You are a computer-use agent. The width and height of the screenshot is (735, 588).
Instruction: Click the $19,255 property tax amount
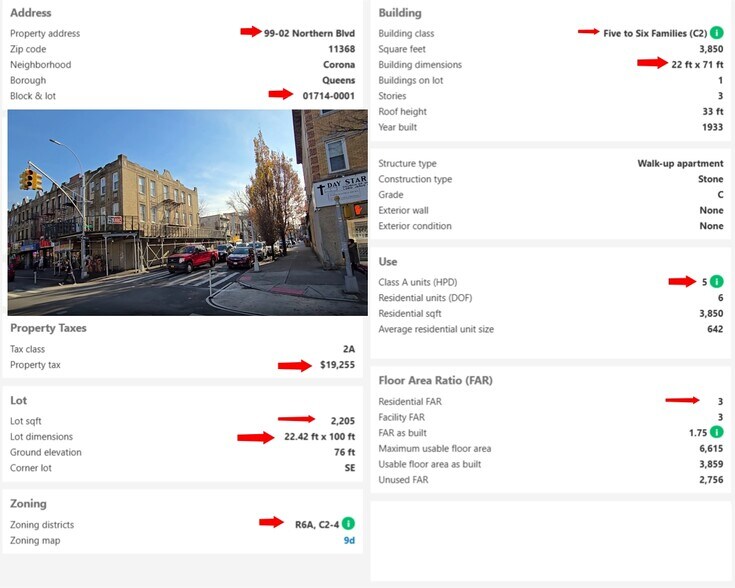point(336,365)
